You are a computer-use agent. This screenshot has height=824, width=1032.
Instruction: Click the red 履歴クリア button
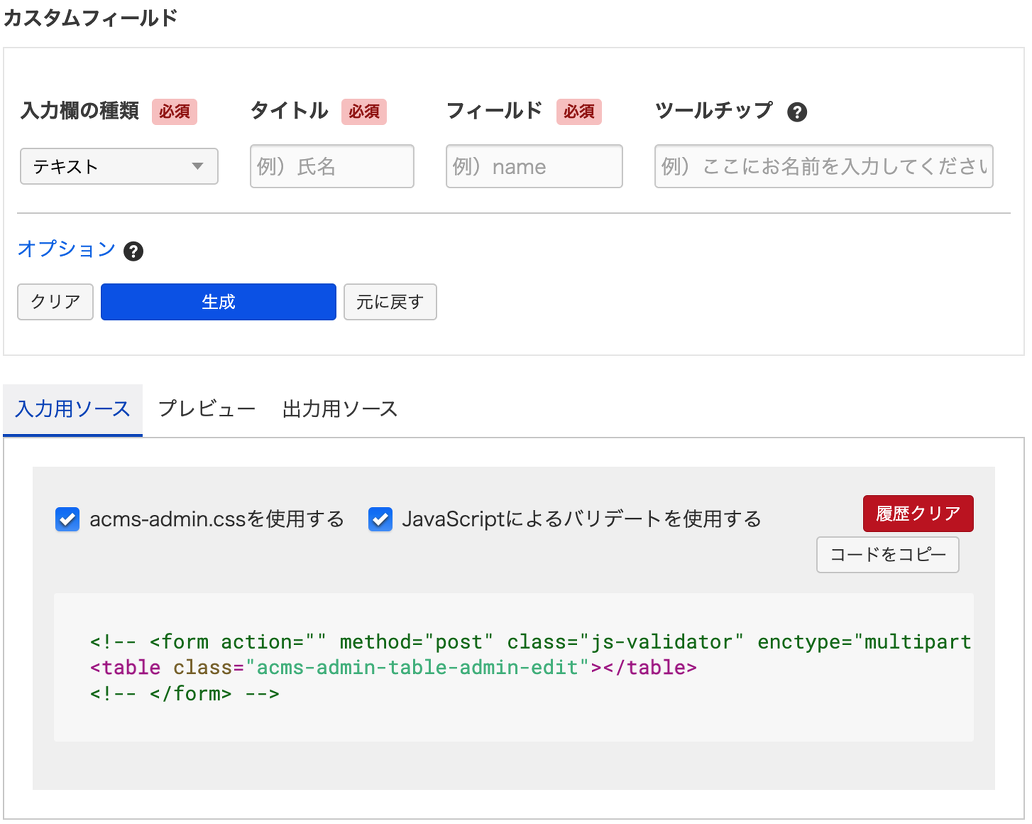tap(917, 513)
